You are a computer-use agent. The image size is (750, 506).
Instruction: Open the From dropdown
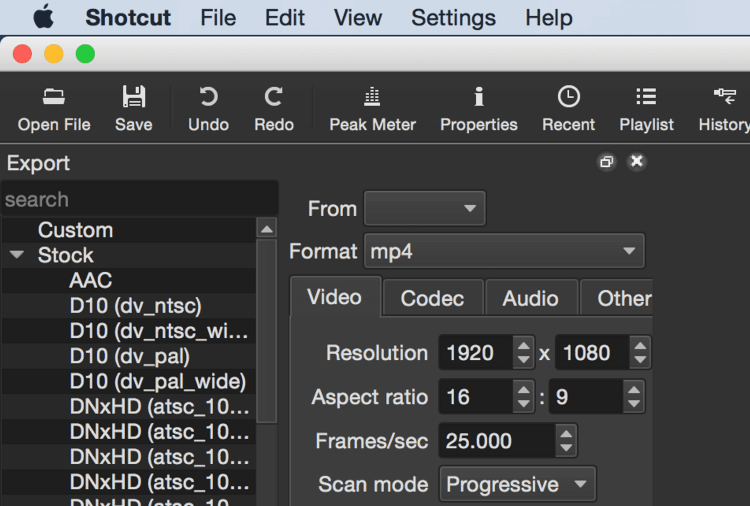425,208
